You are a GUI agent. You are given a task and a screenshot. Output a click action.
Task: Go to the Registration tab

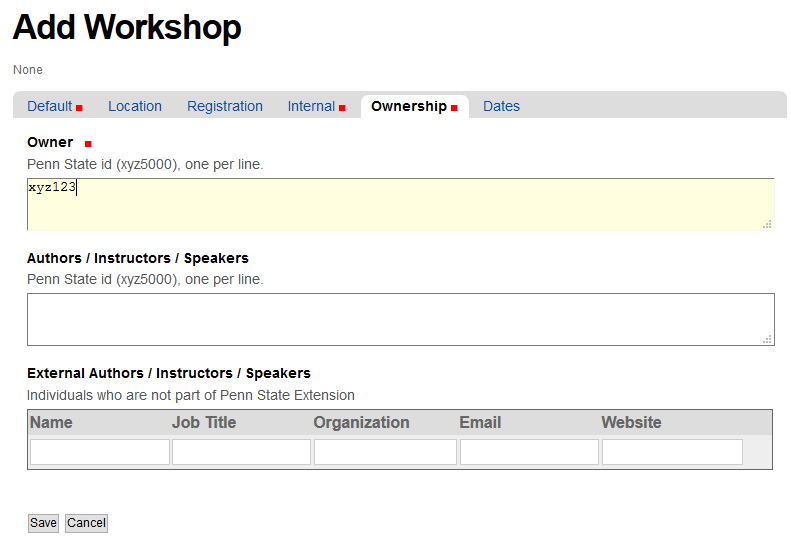point(225,106)
